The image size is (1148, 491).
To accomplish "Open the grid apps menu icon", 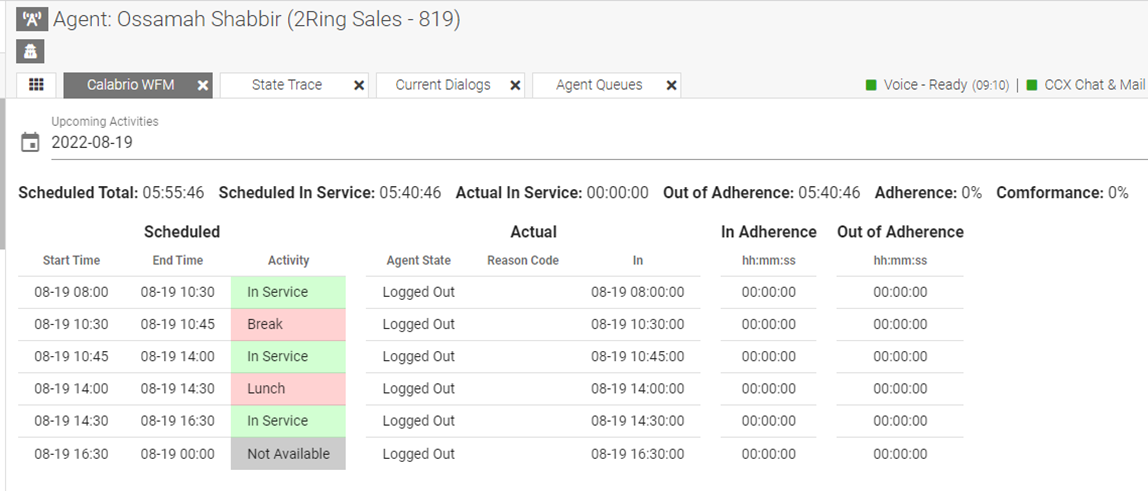I will pyautogui.click(x=36, y=85).
